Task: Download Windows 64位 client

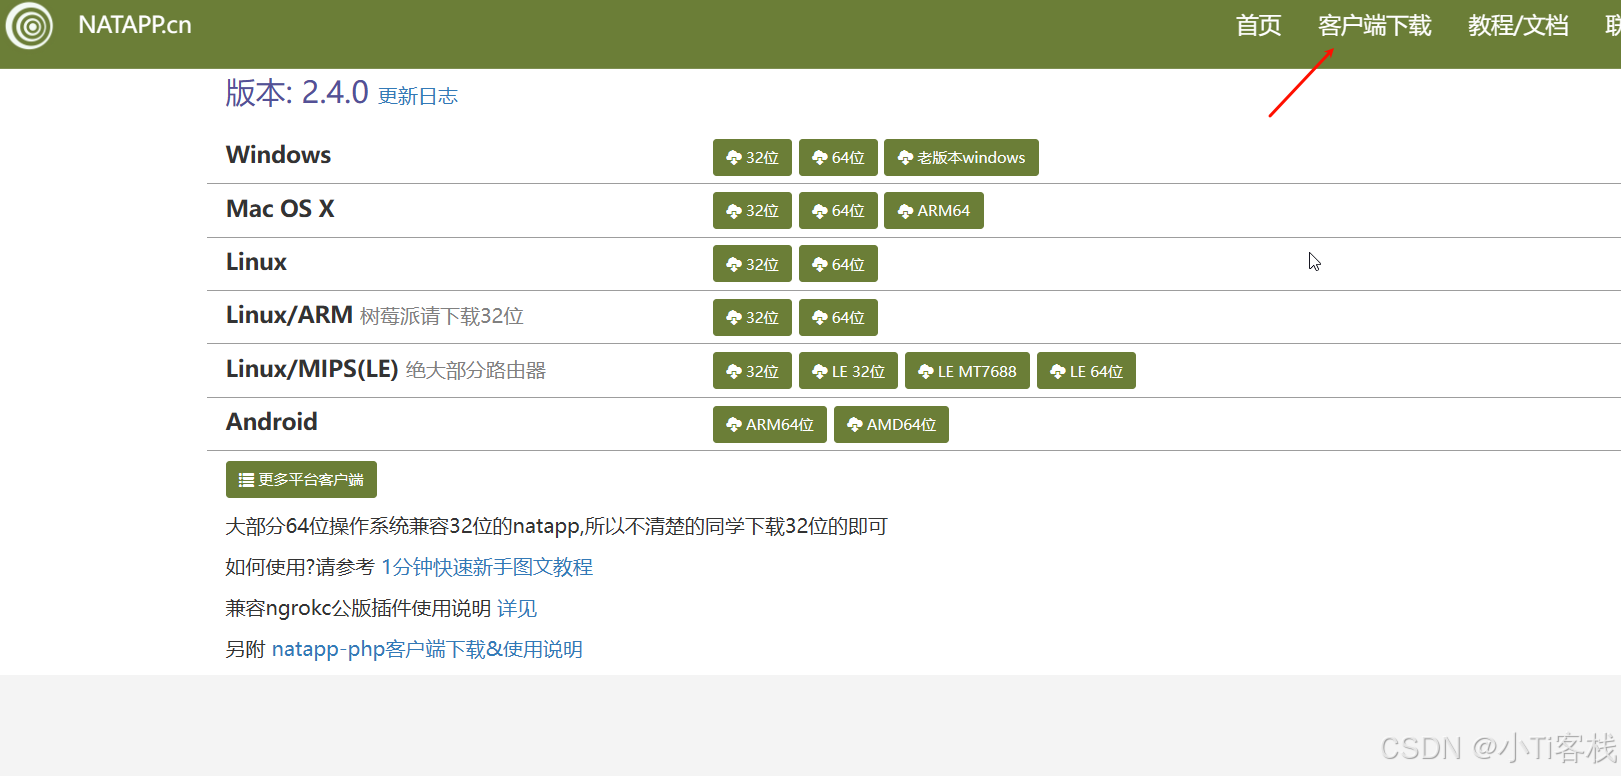Action: coord(838,157)
